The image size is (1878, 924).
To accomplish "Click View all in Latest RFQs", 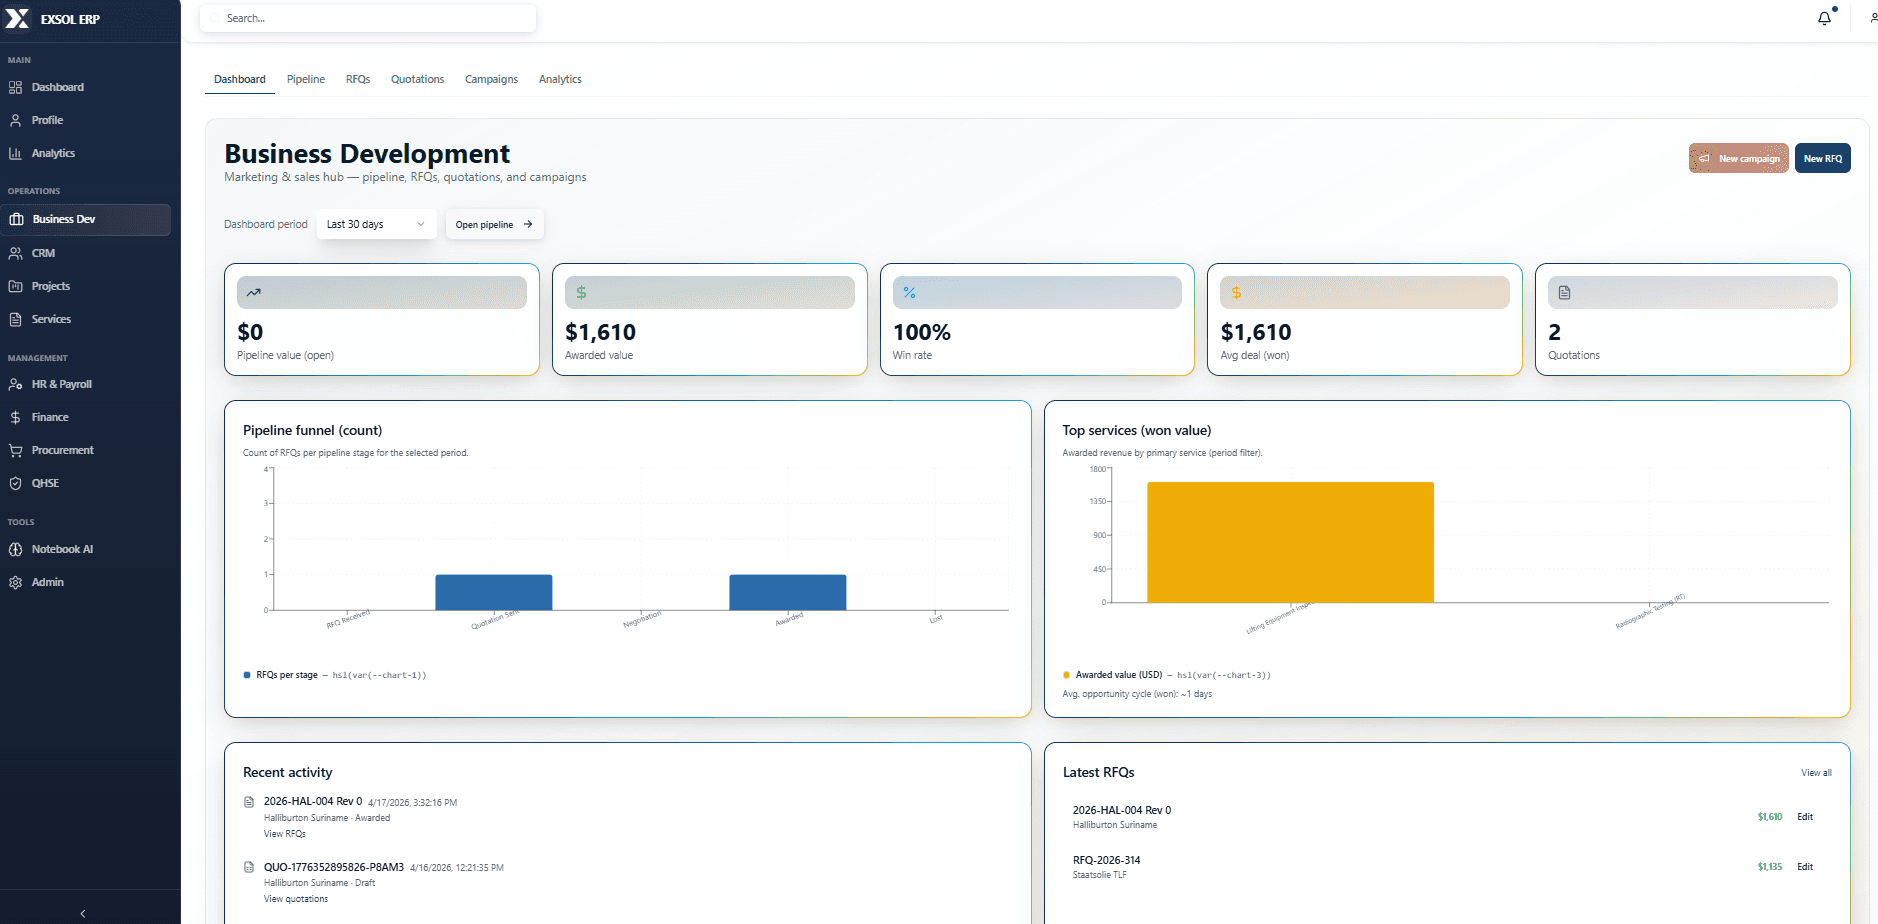I will [x=1816, y=773].
